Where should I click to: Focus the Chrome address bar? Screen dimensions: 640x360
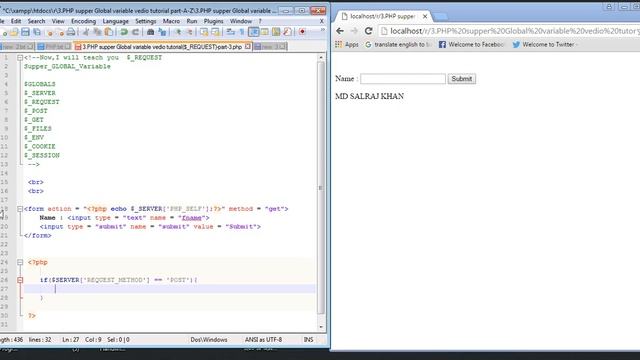click(509, 31)
